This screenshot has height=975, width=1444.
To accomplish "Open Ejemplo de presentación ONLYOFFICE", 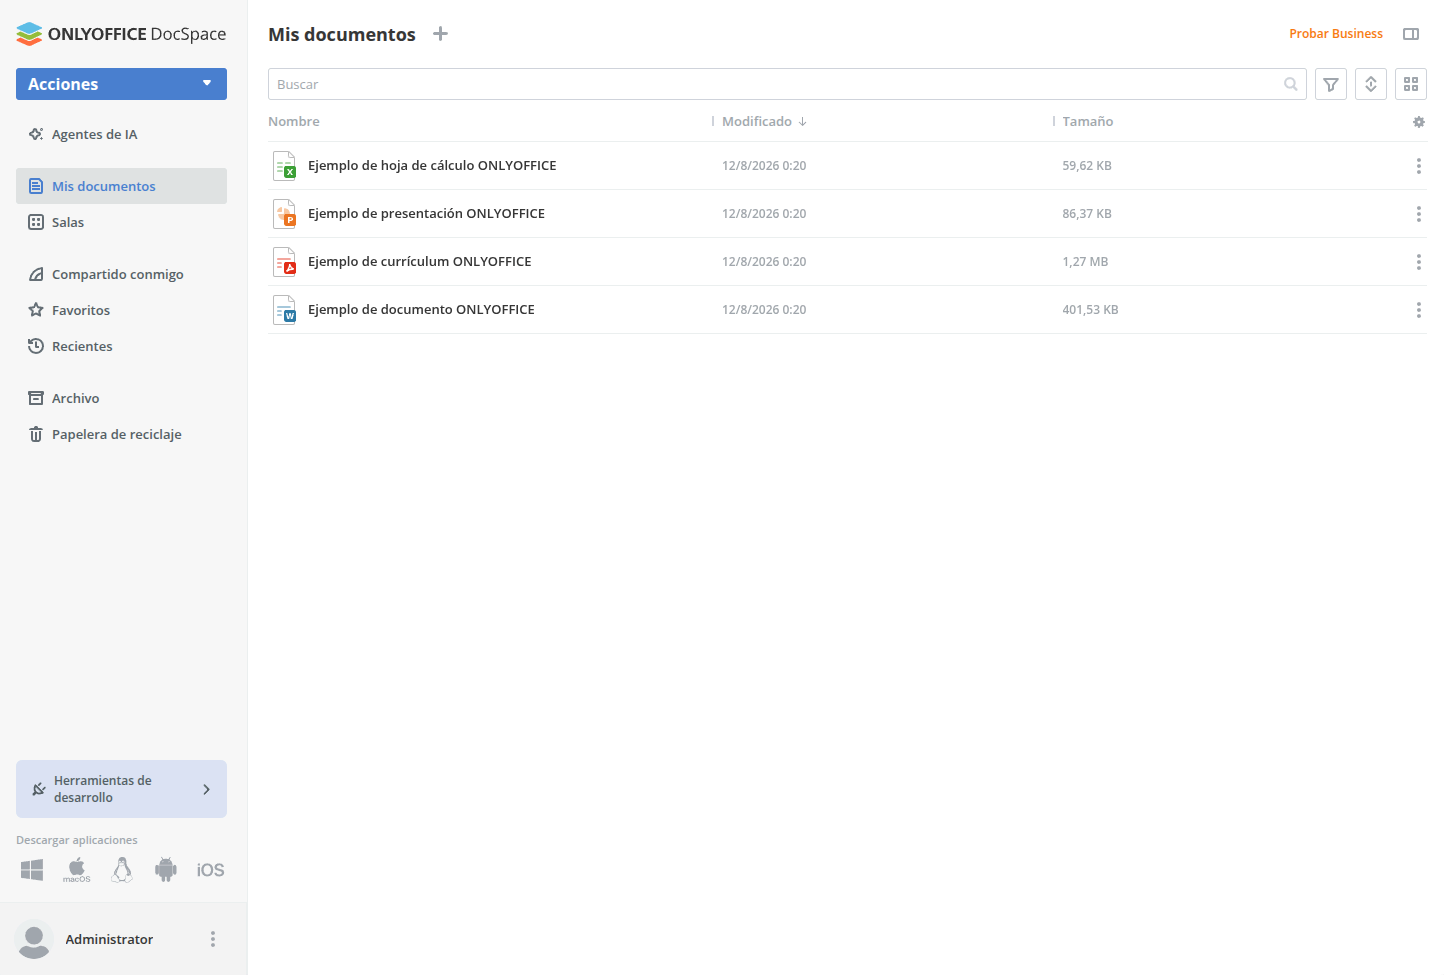I will click(426, 214).
